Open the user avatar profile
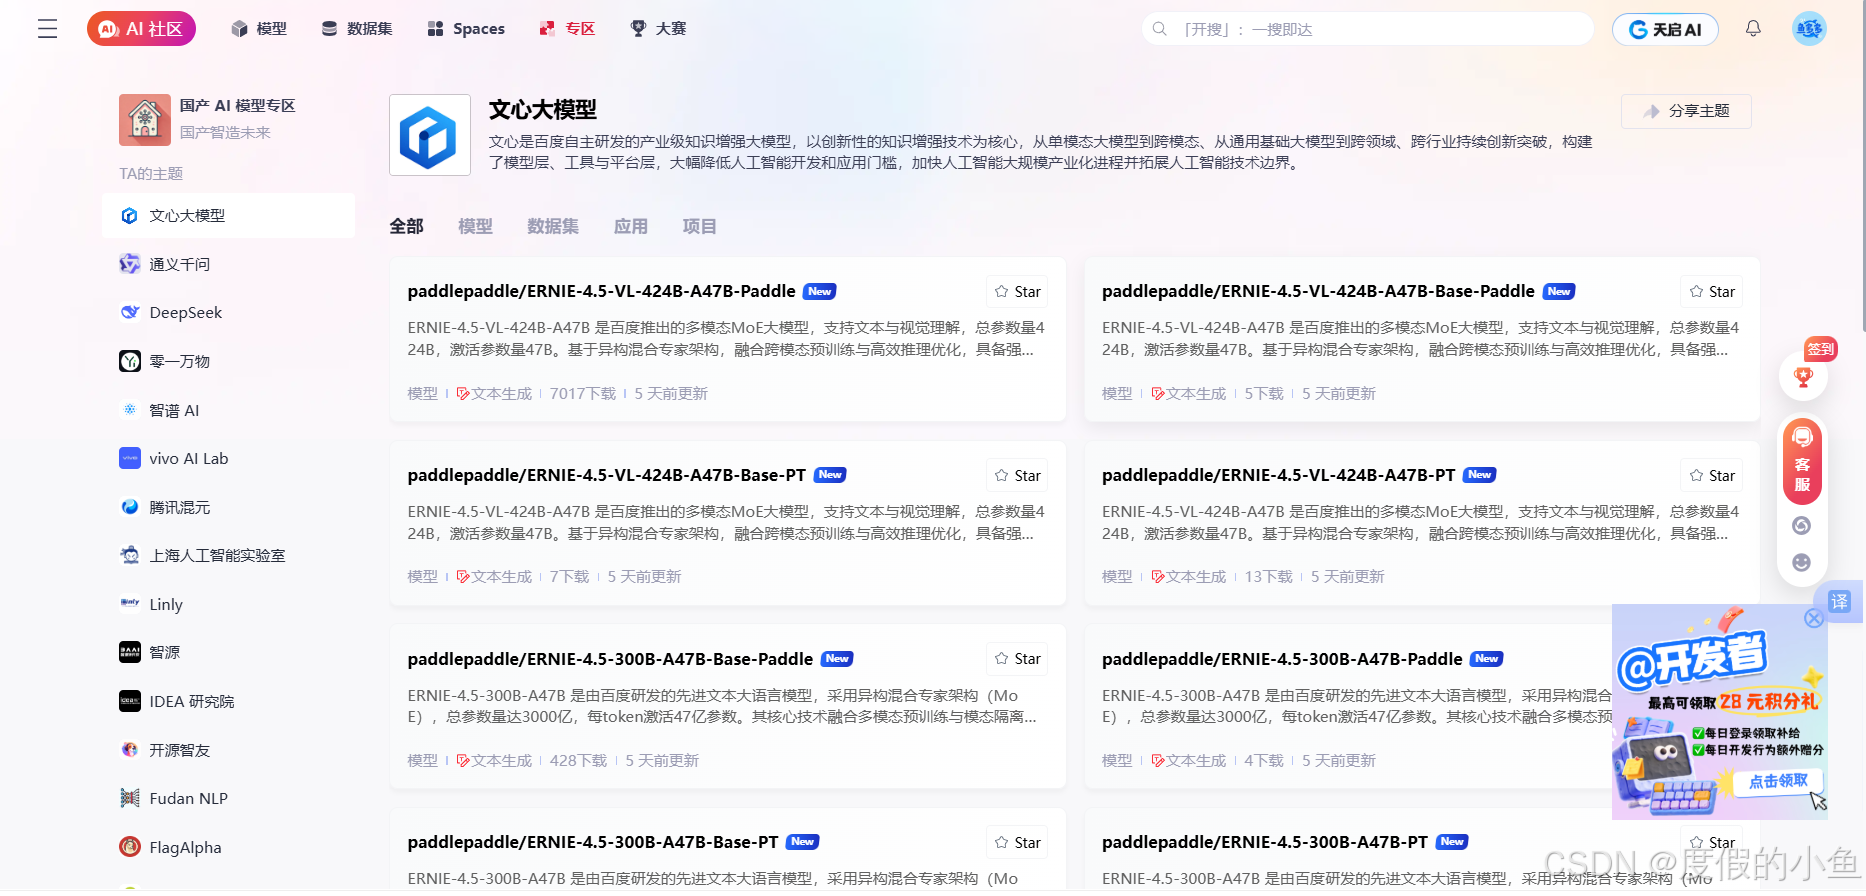Image resolution: width=1866 pixels, height=896 pixels. click(x=1809, y=29)
